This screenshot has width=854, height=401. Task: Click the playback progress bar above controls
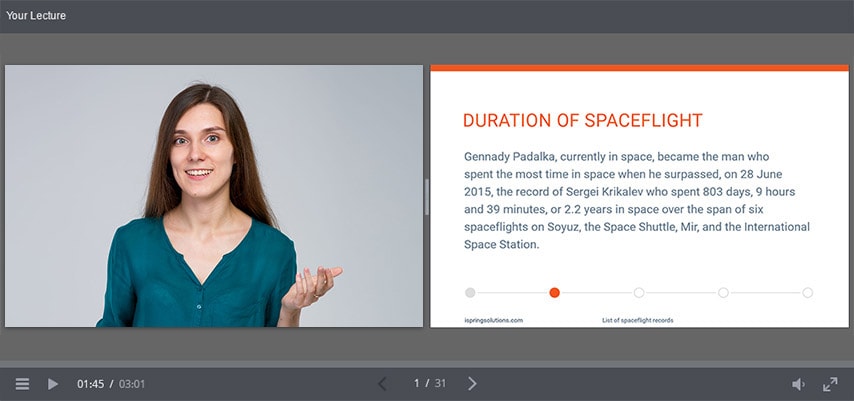(x=427, y=363)
